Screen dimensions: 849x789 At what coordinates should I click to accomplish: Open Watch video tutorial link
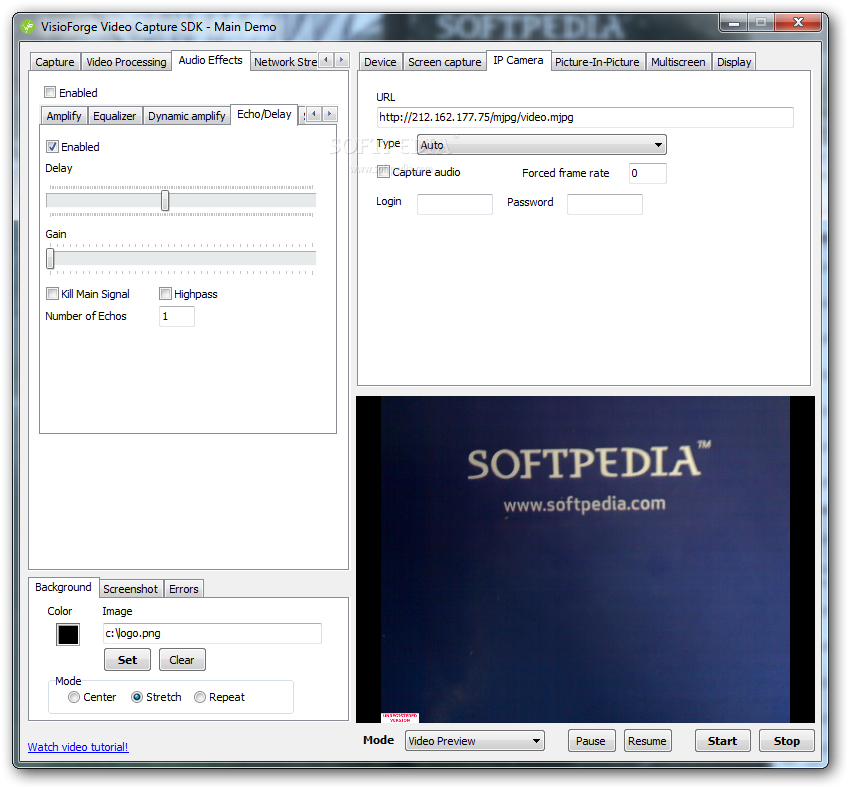tap(78, 747)
